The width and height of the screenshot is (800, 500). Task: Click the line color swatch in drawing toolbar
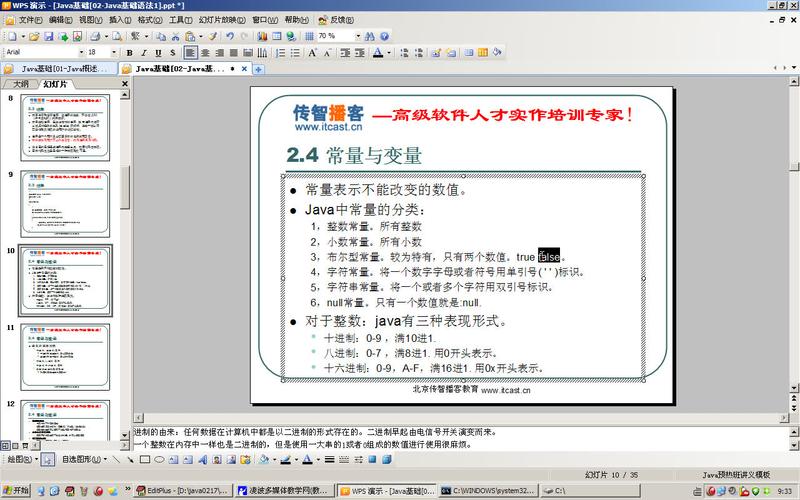pos(286,460)
